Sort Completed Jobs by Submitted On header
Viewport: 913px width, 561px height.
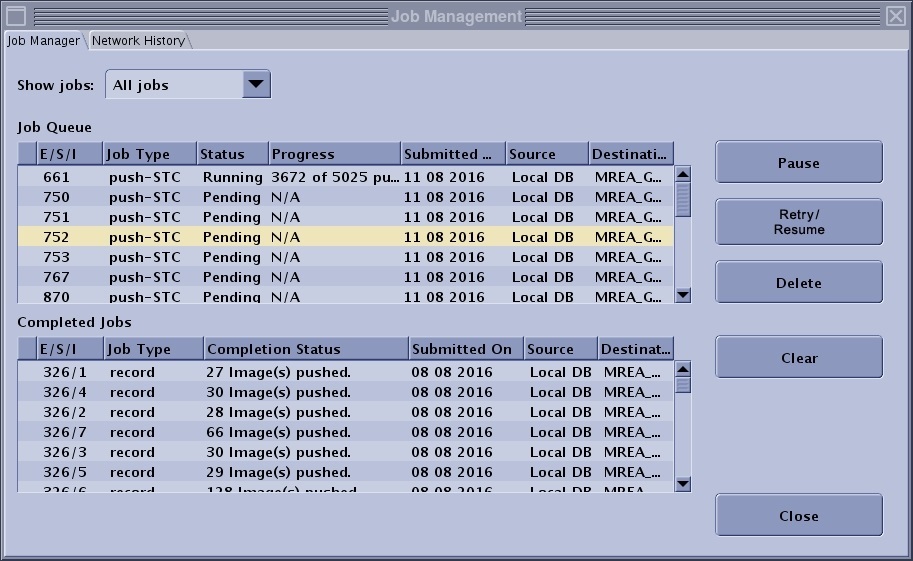point(465,349)
